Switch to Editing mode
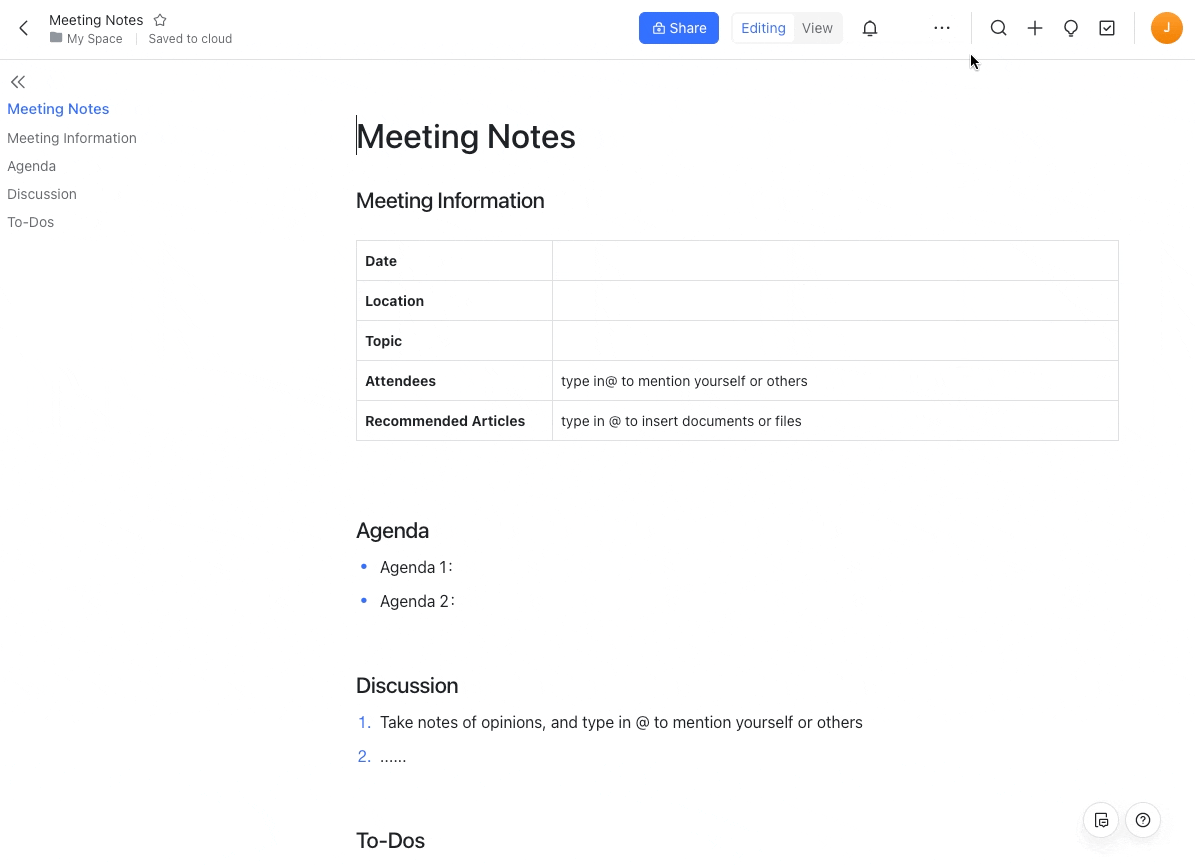This screenshot has height=865, width=1195. 763,28
